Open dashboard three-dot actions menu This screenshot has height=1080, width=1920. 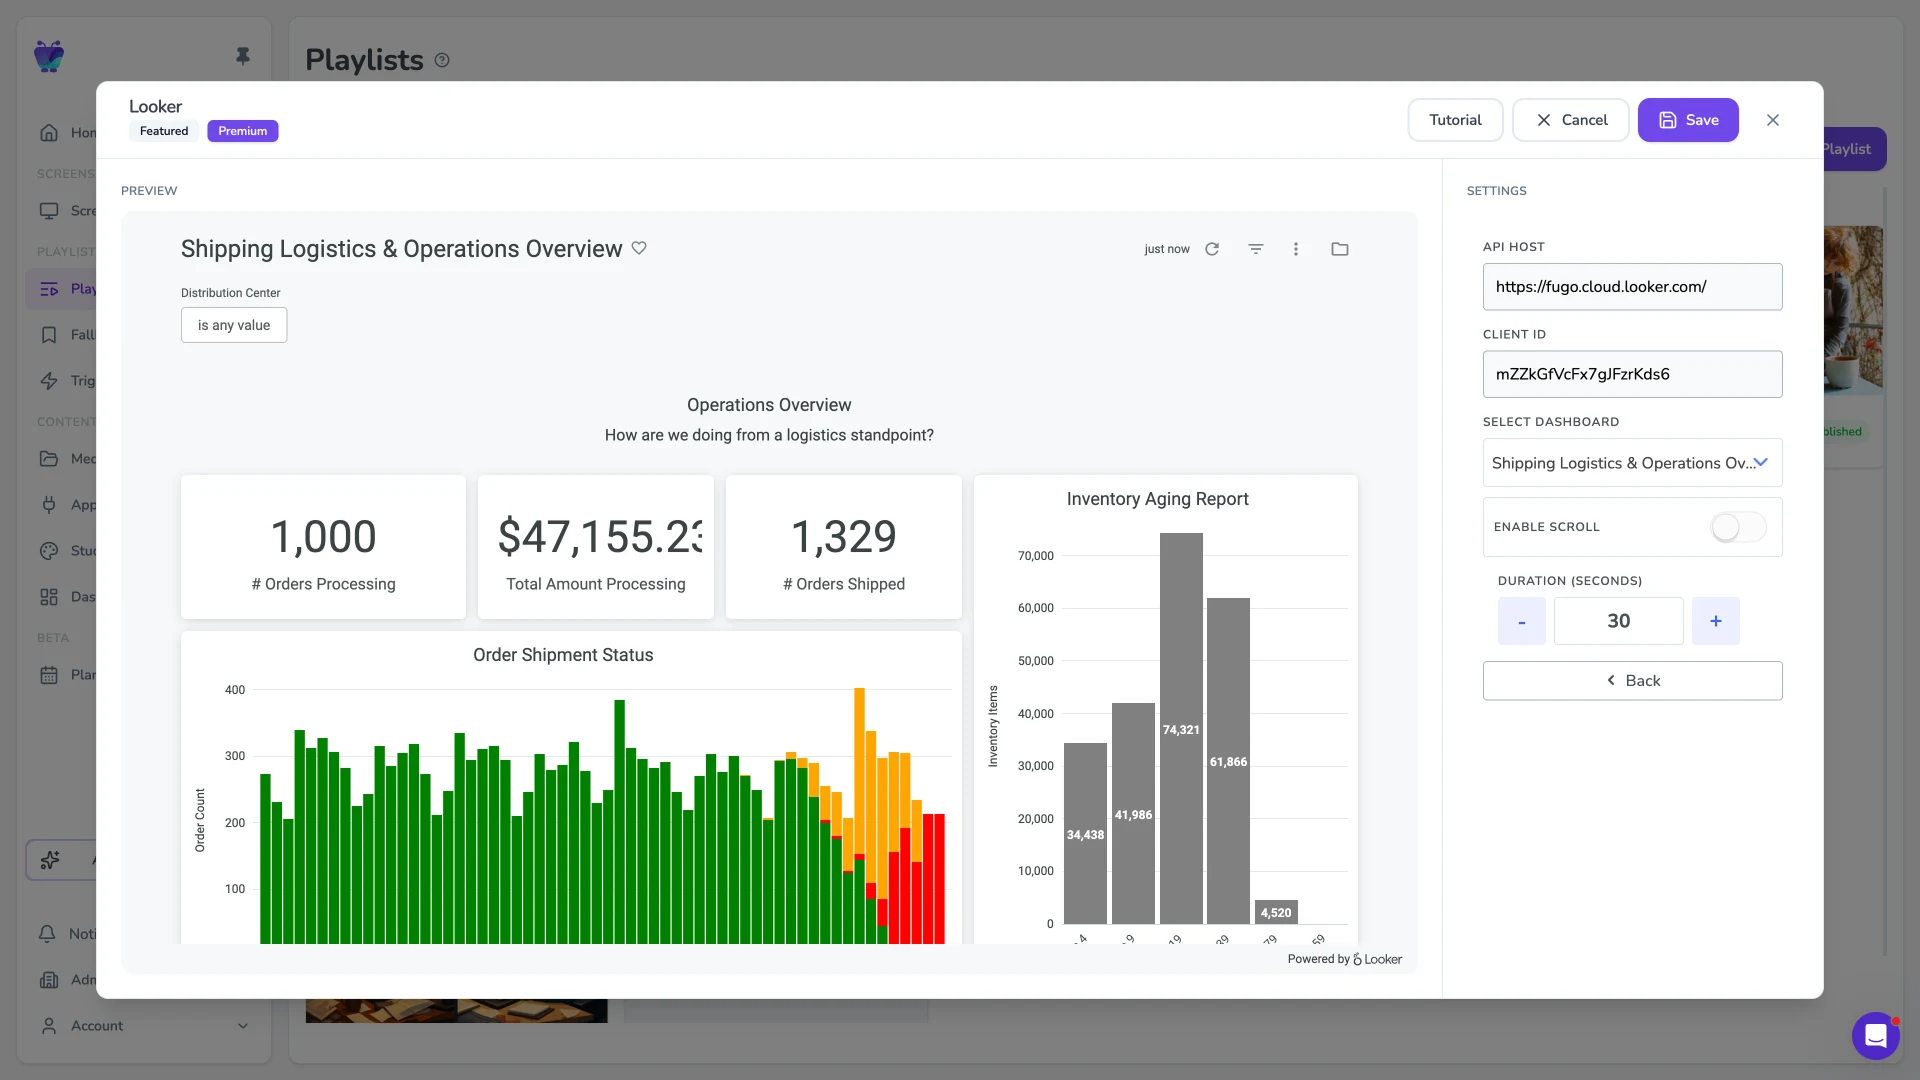pos(1296,249)
